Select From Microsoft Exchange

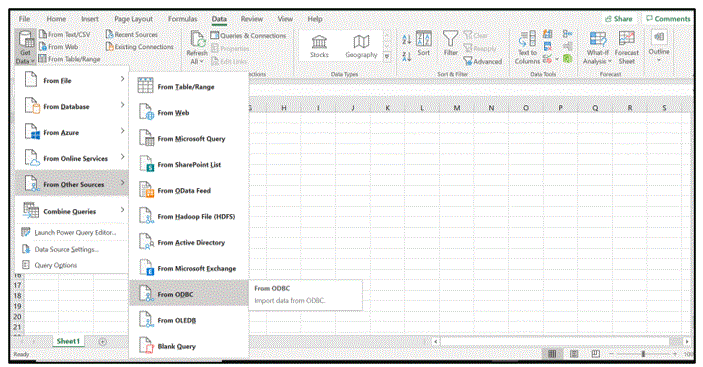click(x=189, y=268)
